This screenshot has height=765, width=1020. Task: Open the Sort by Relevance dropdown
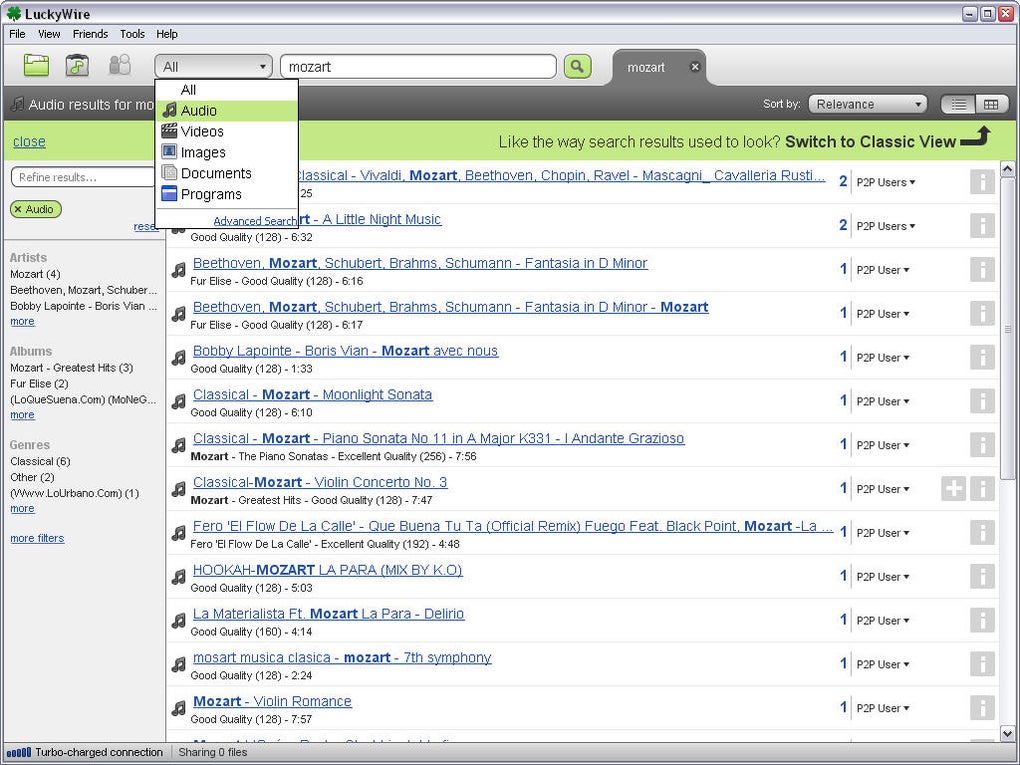[868, 104]
